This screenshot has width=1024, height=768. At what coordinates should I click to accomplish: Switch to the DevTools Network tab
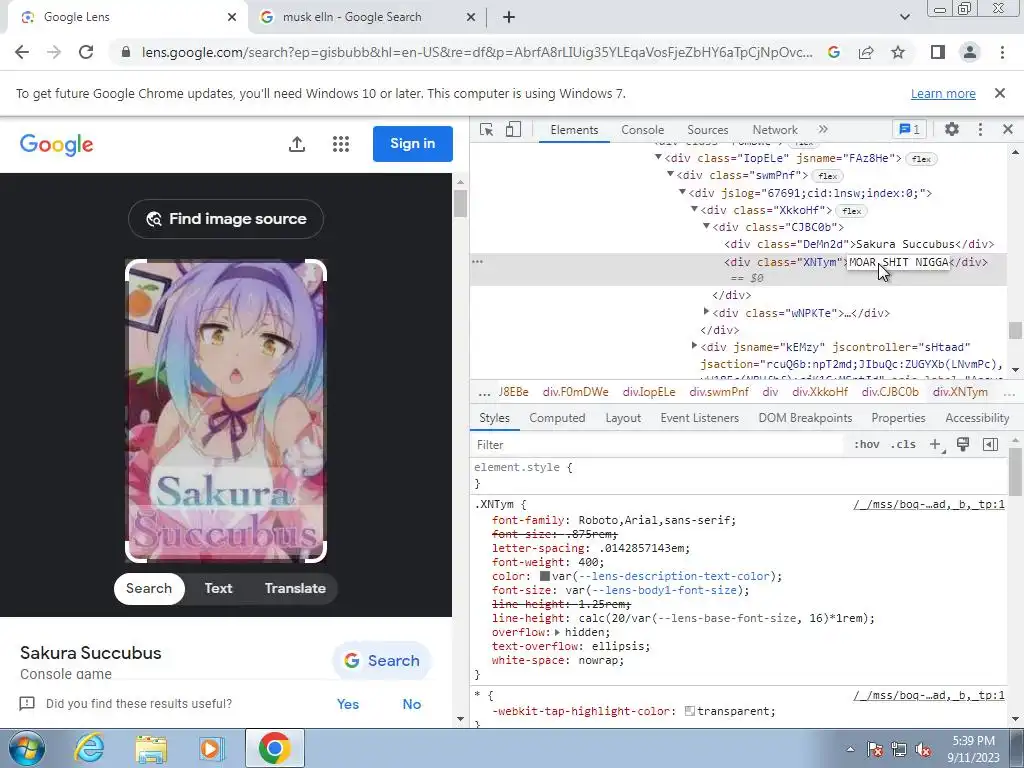pos(775,130)
